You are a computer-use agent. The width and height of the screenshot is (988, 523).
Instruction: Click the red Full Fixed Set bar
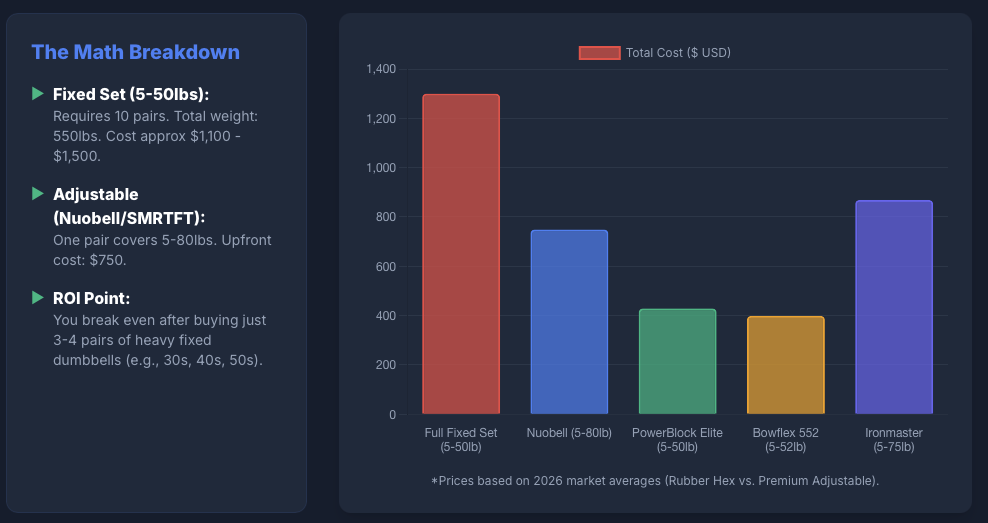pyautogui.click(x=460, y=254)
